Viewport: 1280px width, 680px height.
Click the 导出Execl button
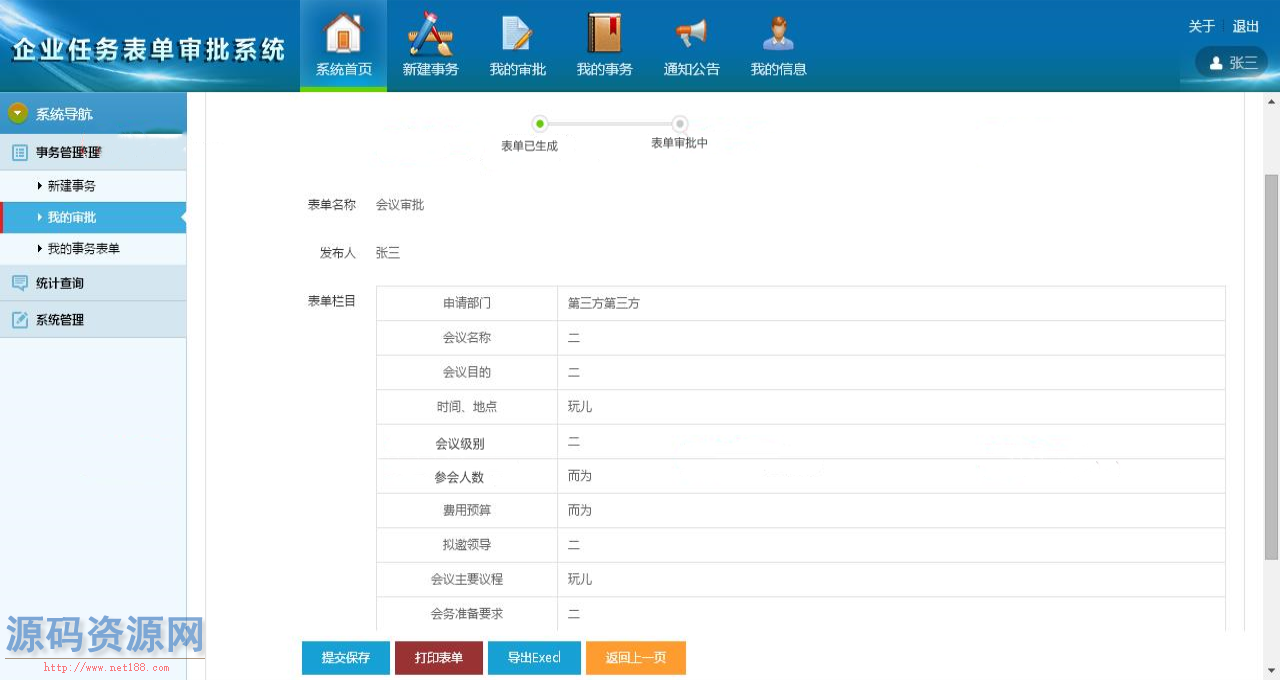(x=534, y=658)
